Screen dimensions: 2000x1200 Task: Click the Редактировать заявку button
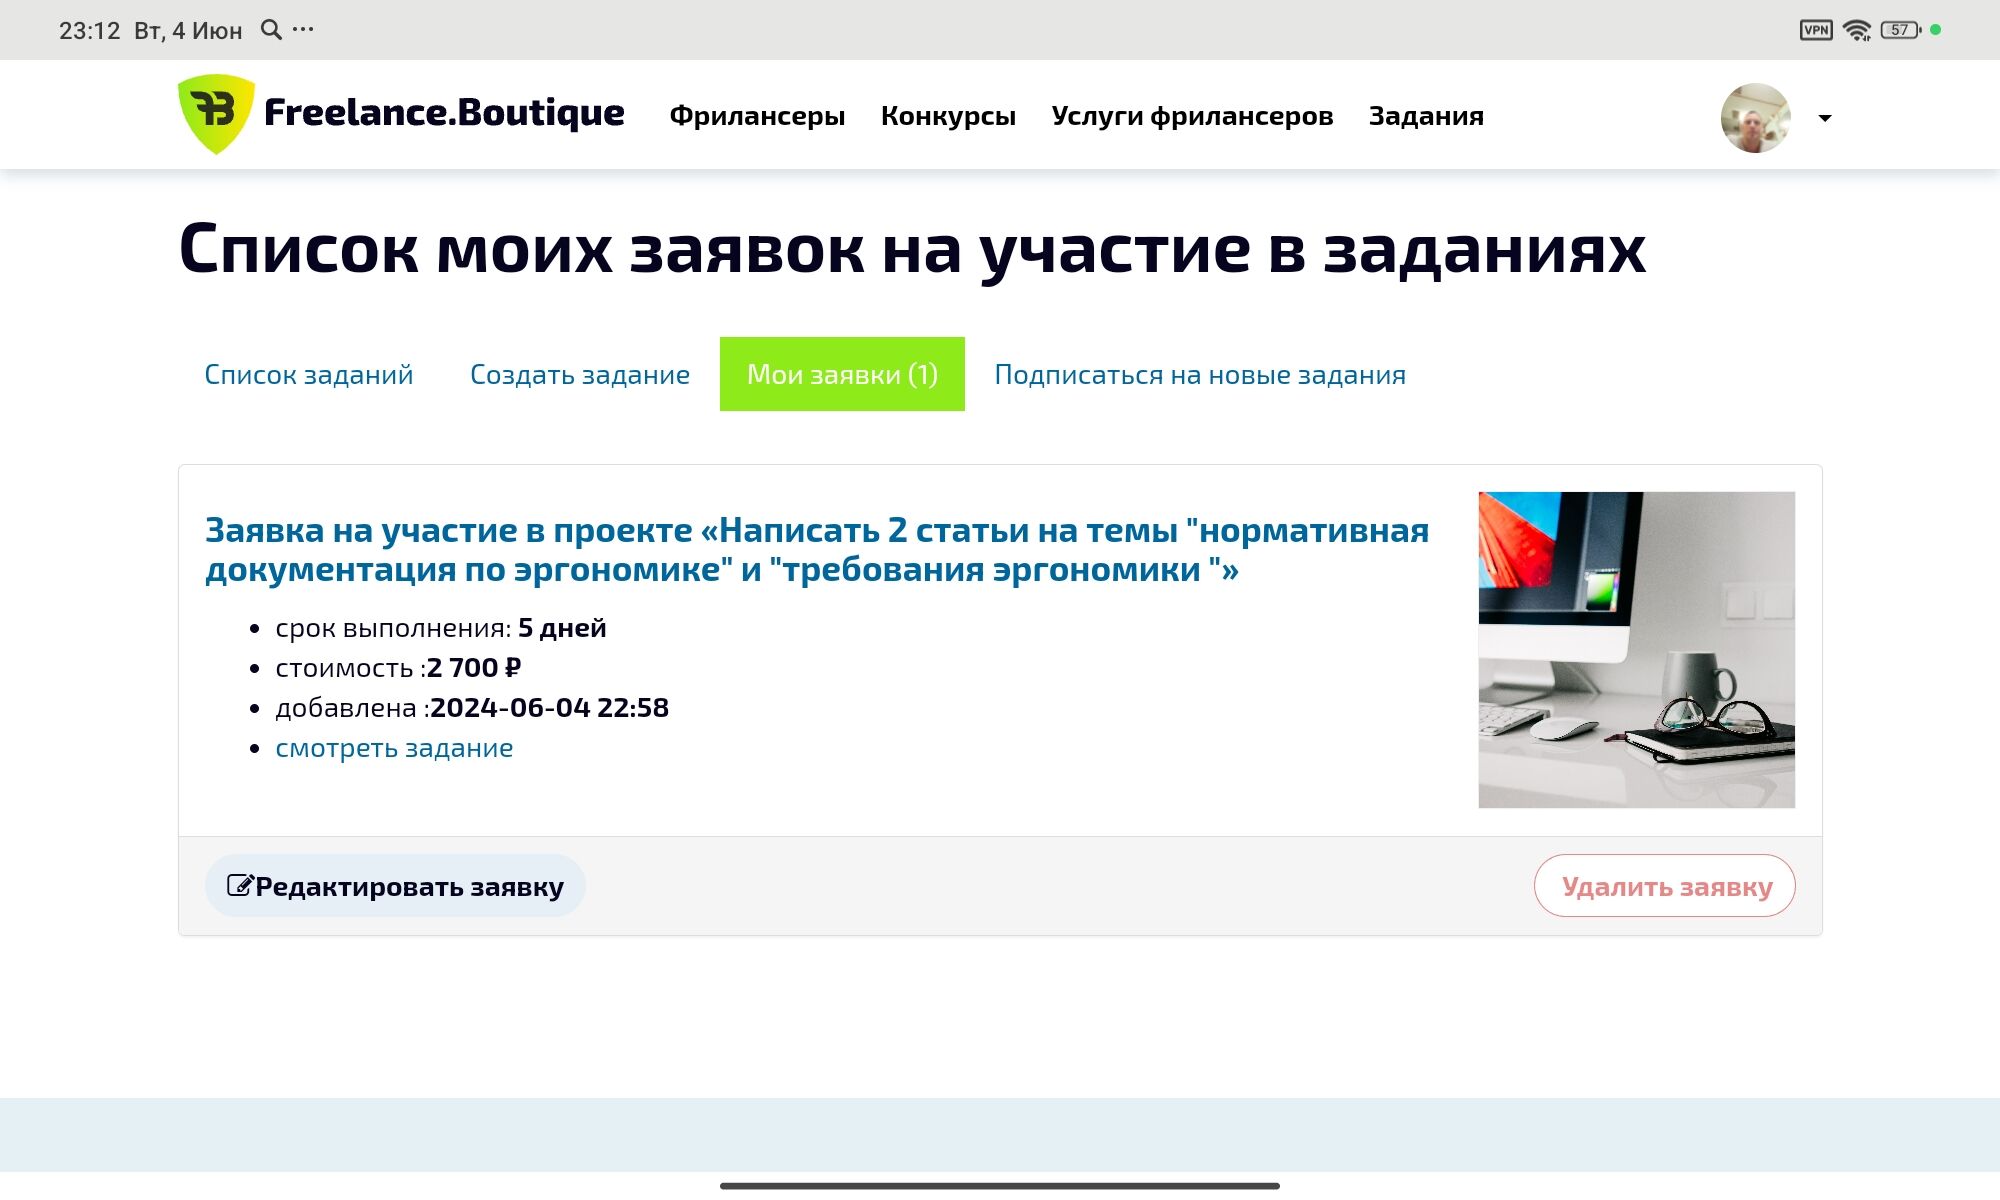coord(395,886)
